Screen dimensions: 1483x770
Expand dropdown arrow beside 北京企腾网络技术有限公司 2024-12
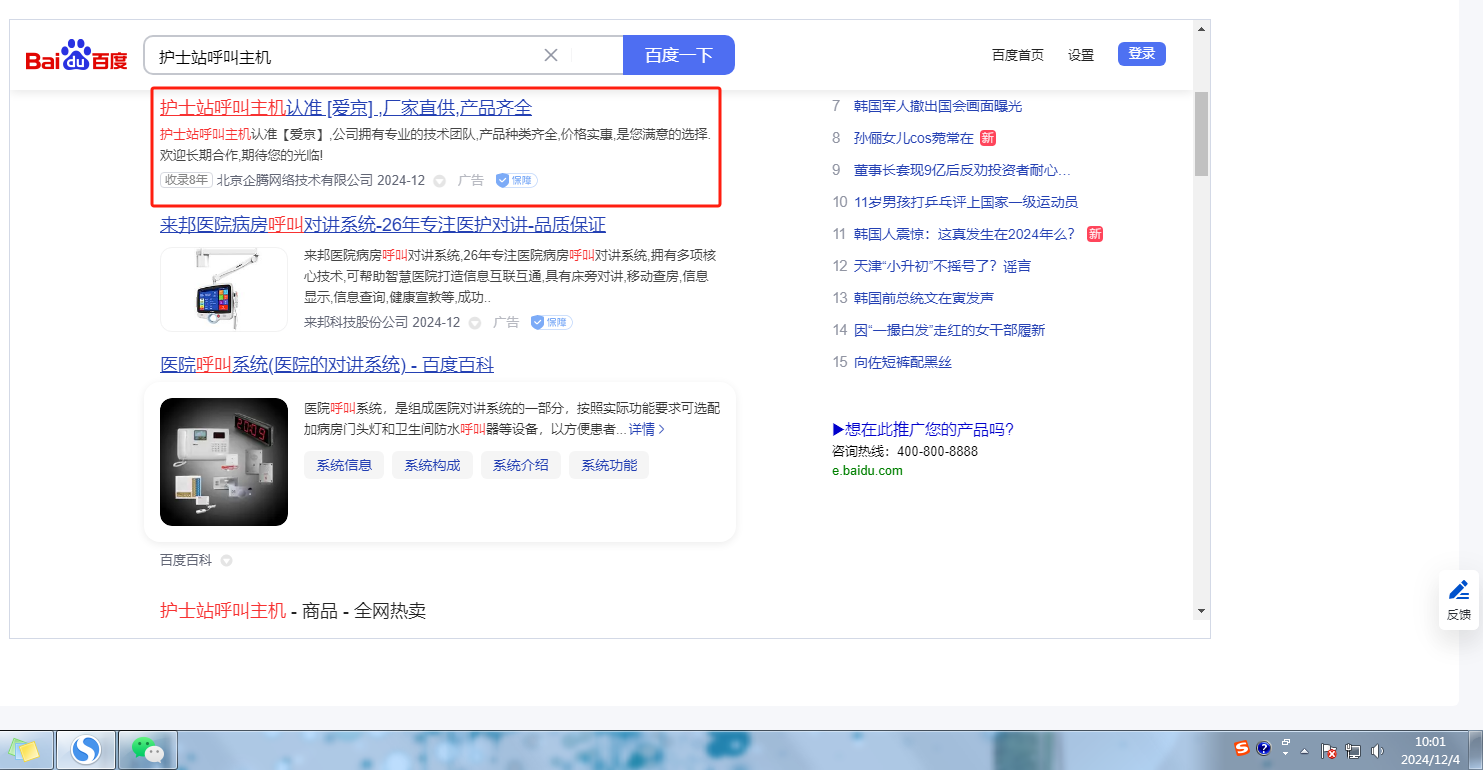pyautogui.click(x=439, y=181)
